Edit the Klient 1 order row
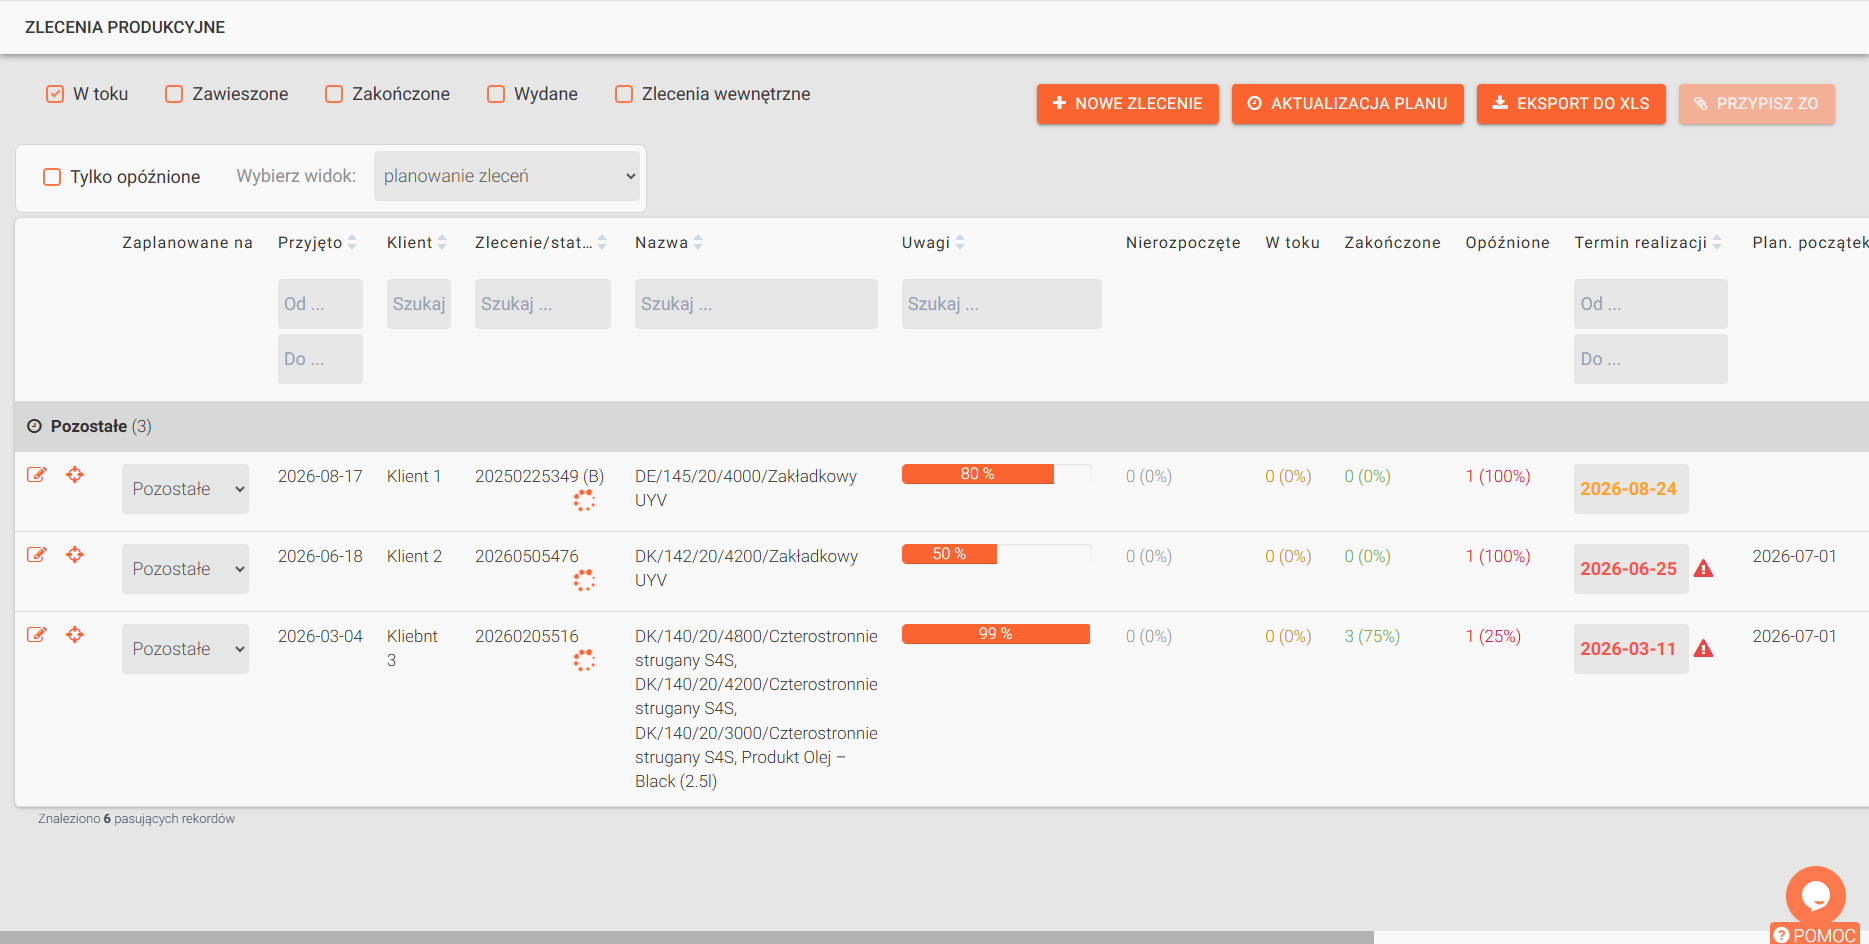1869x944 pixels. (37, 475)
